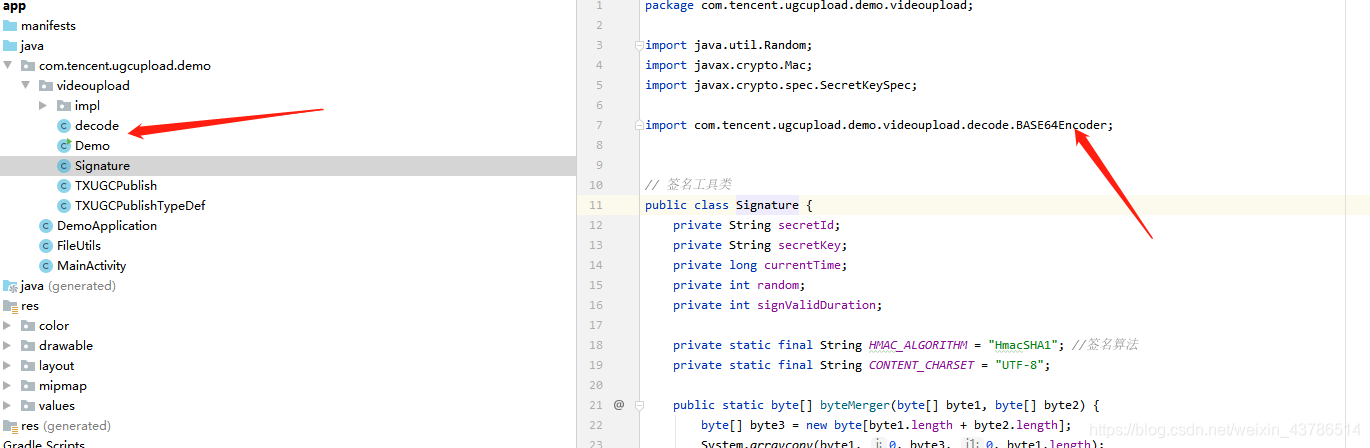The width and height of the screenshot is (1370, 448).
Task: Select the color resource folder icon
Action: click(28, 326)
